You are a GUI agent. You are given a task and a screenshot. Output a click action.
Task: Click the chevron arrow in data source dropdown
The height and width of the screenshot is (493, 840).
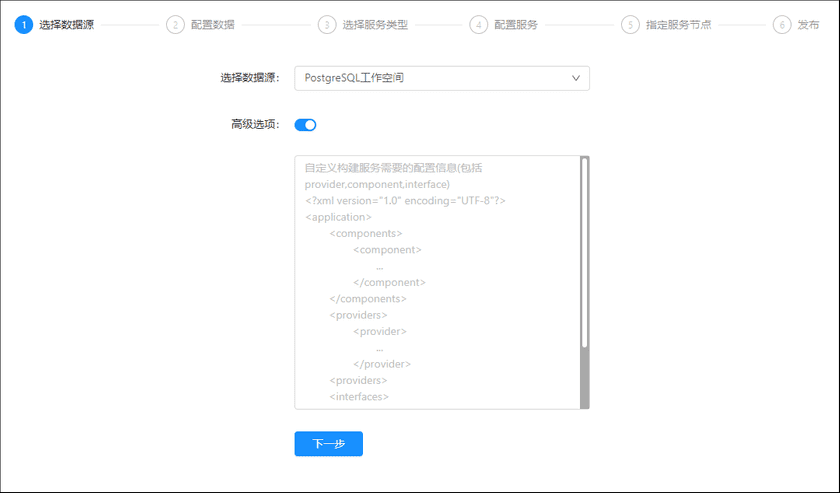(575, 78)
